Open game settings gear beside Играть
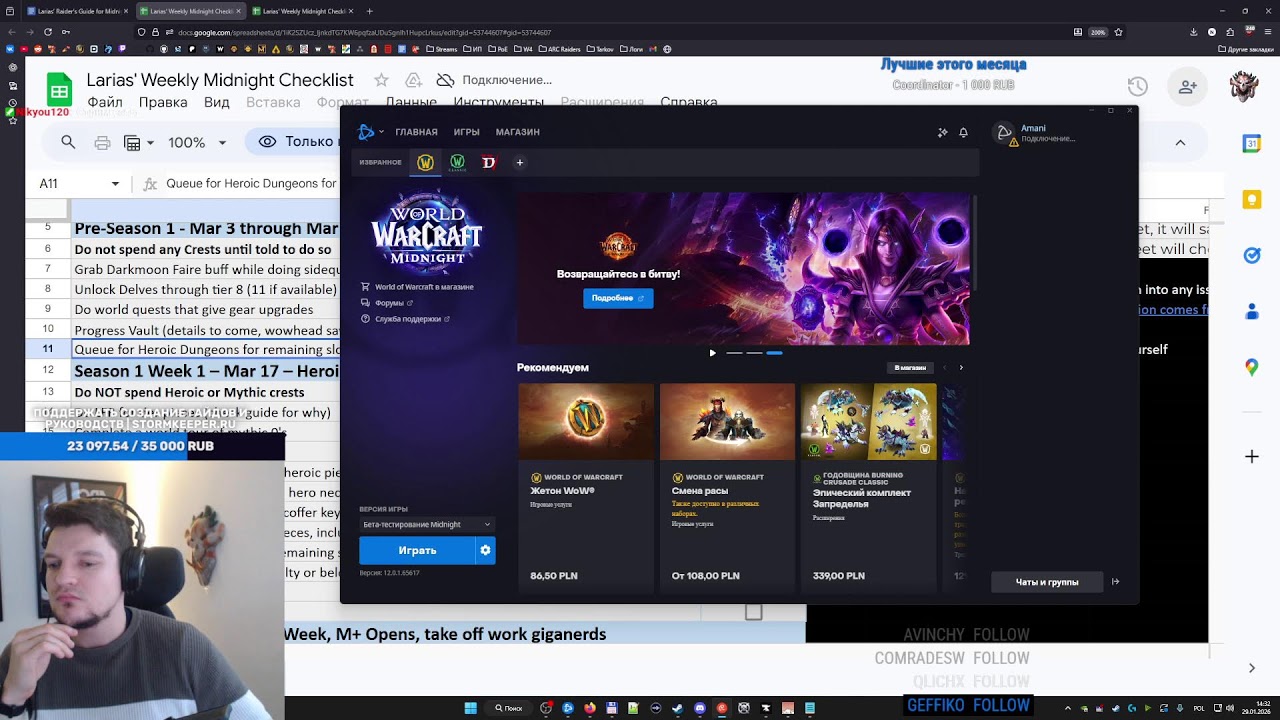This screenshot has height=720, width=1280. coord(485,550)
